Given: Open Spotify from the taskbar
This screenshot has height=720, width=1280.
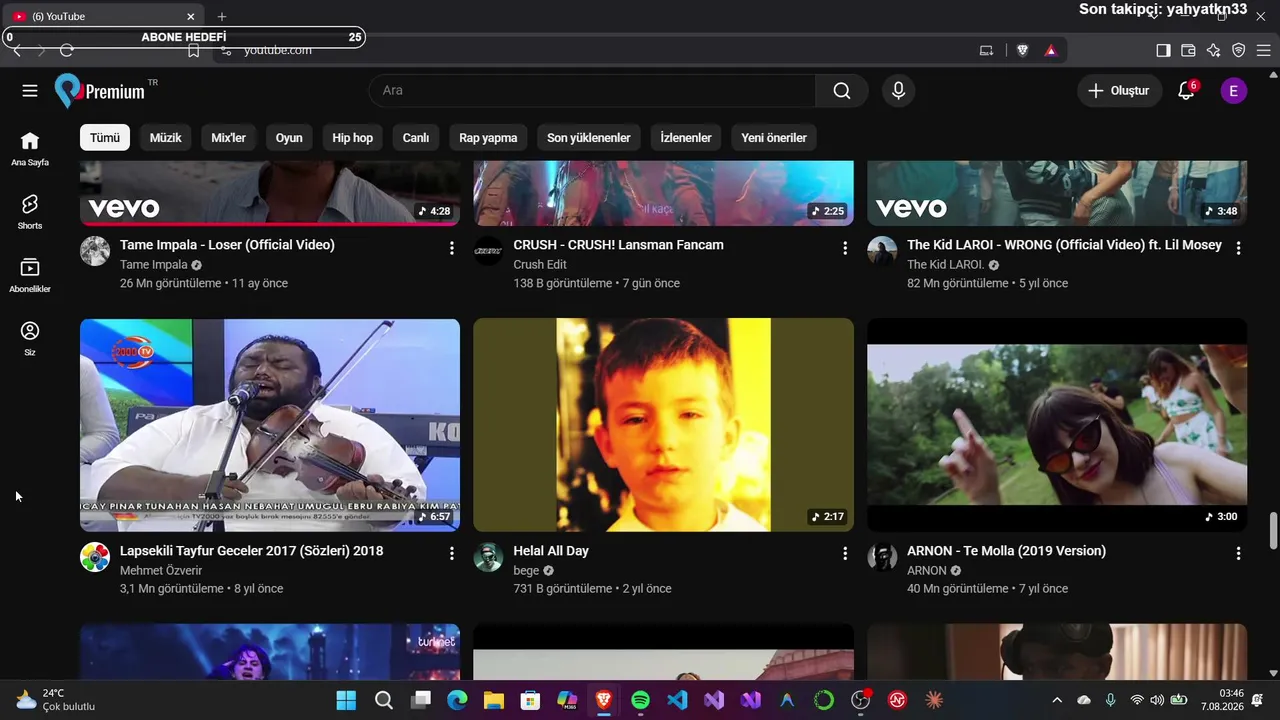Looking at the screenshot, I should pyautogui.click(x=640, y=700).
